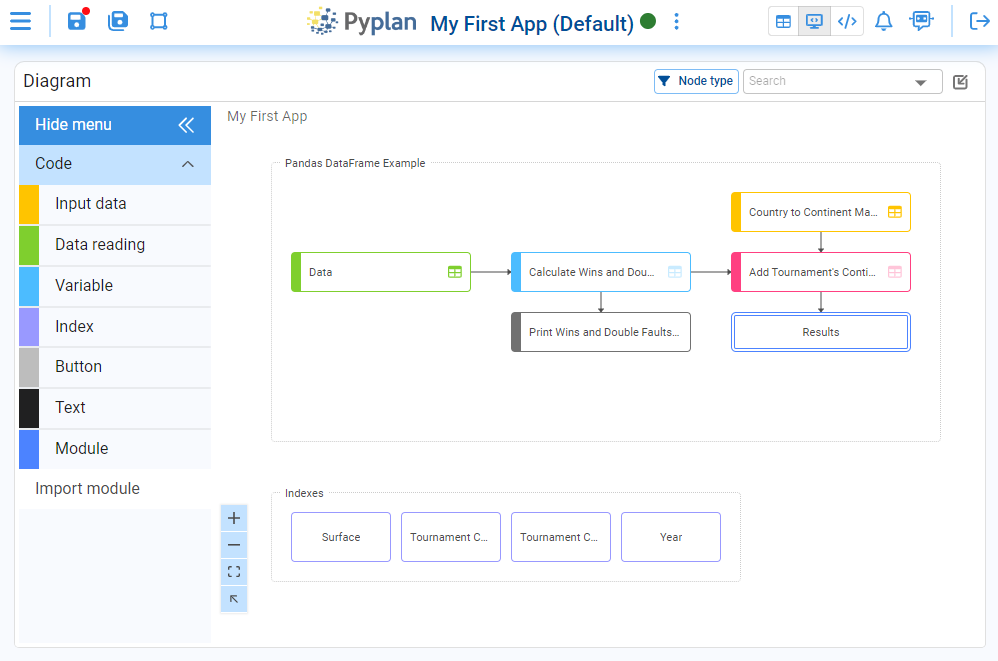This screenshot has width=998, height=661.
Task: Select the Data reading node type
Action: pyautogui.click(x=100, y=245)
